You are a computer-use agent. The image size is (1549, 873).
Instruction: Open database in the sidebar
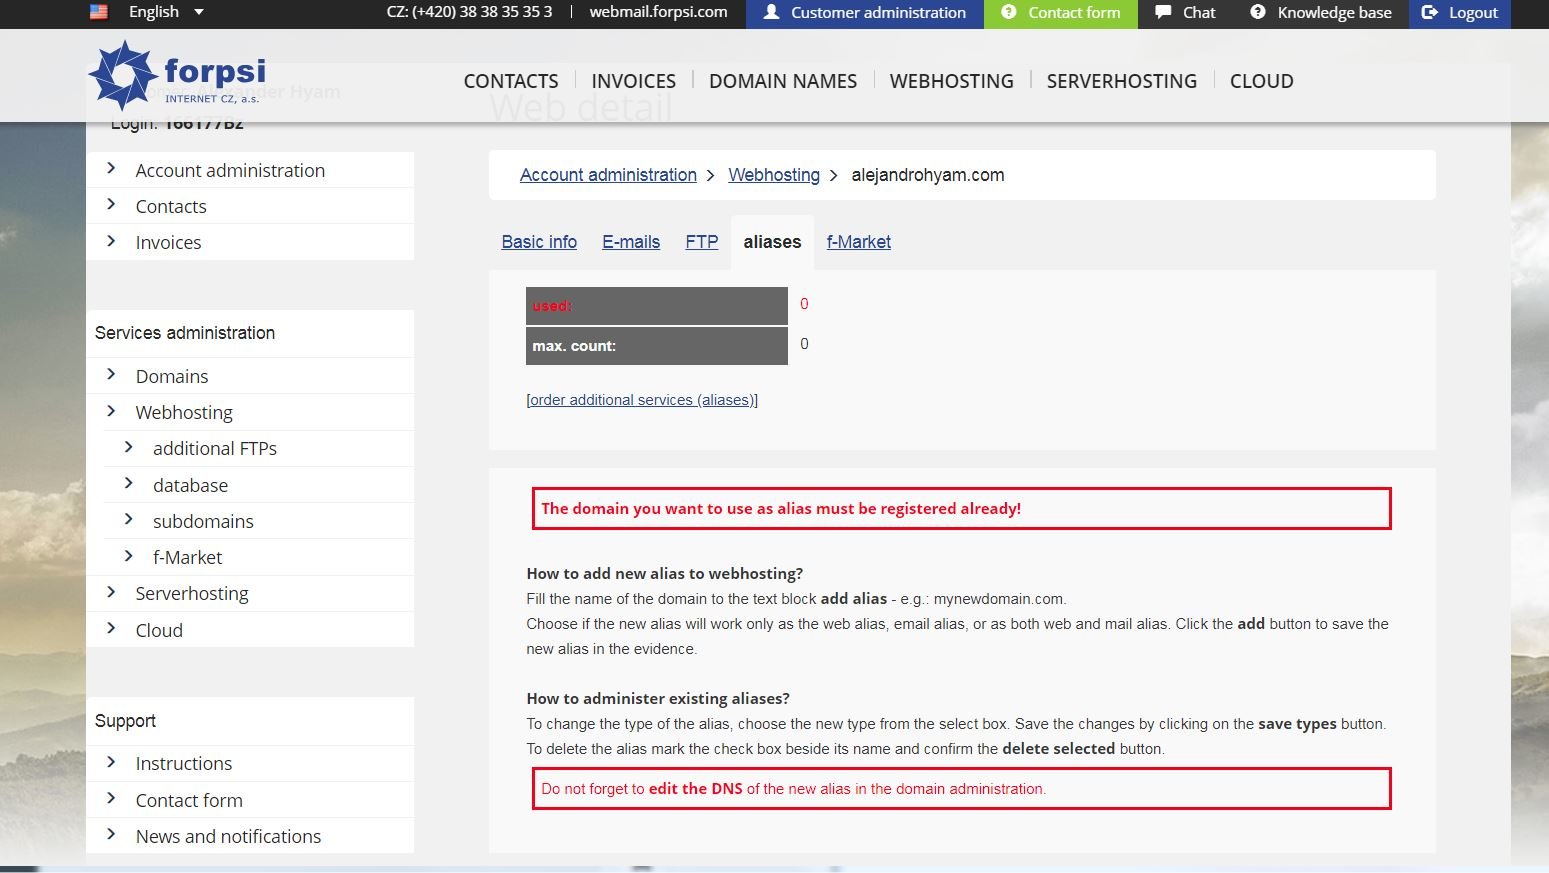pos(190,485)
